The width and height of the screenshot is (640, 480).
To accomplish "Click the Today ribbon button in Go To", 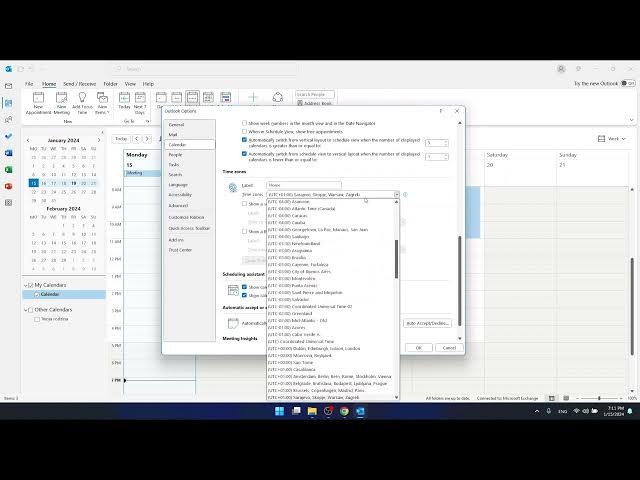I will [x=124, y=101].
